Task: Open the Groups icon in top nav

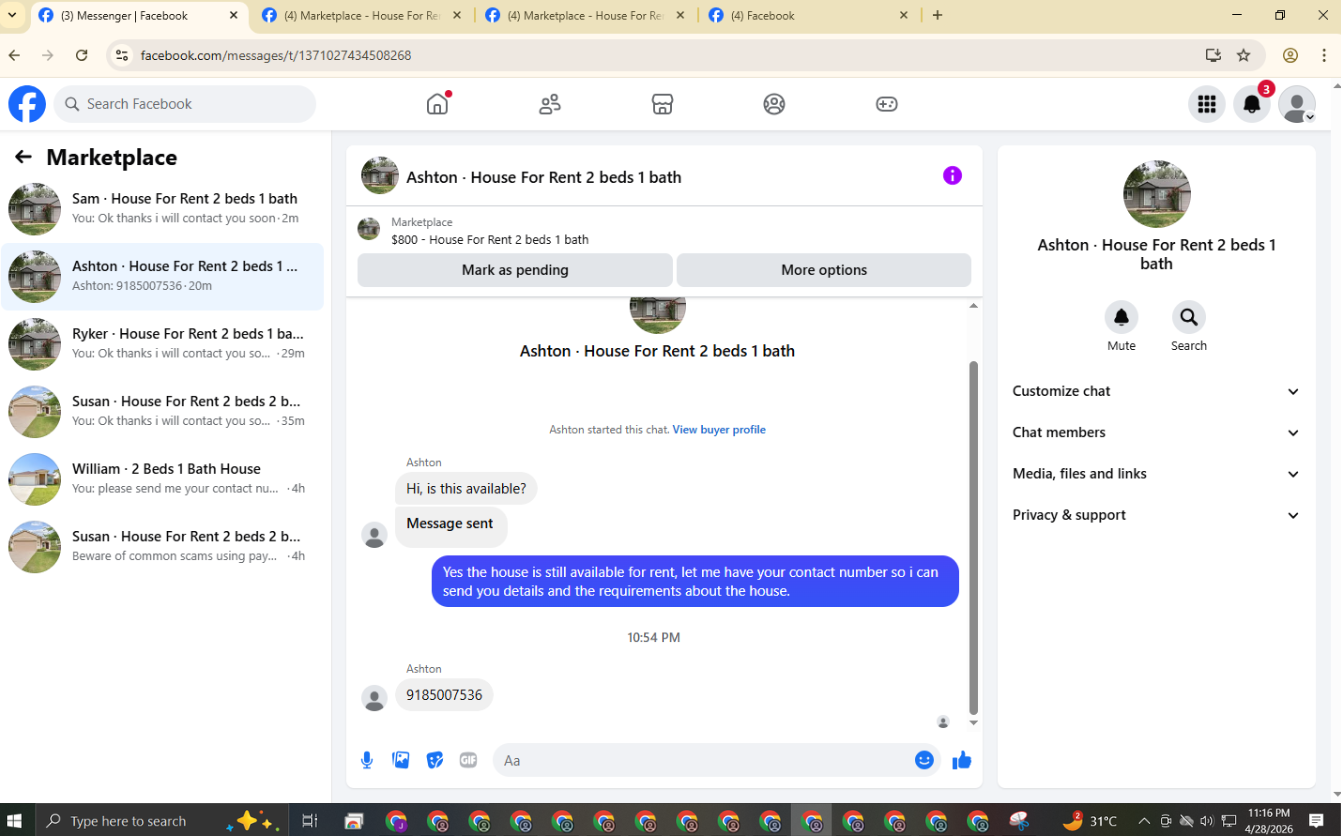Action: point(774,104)
